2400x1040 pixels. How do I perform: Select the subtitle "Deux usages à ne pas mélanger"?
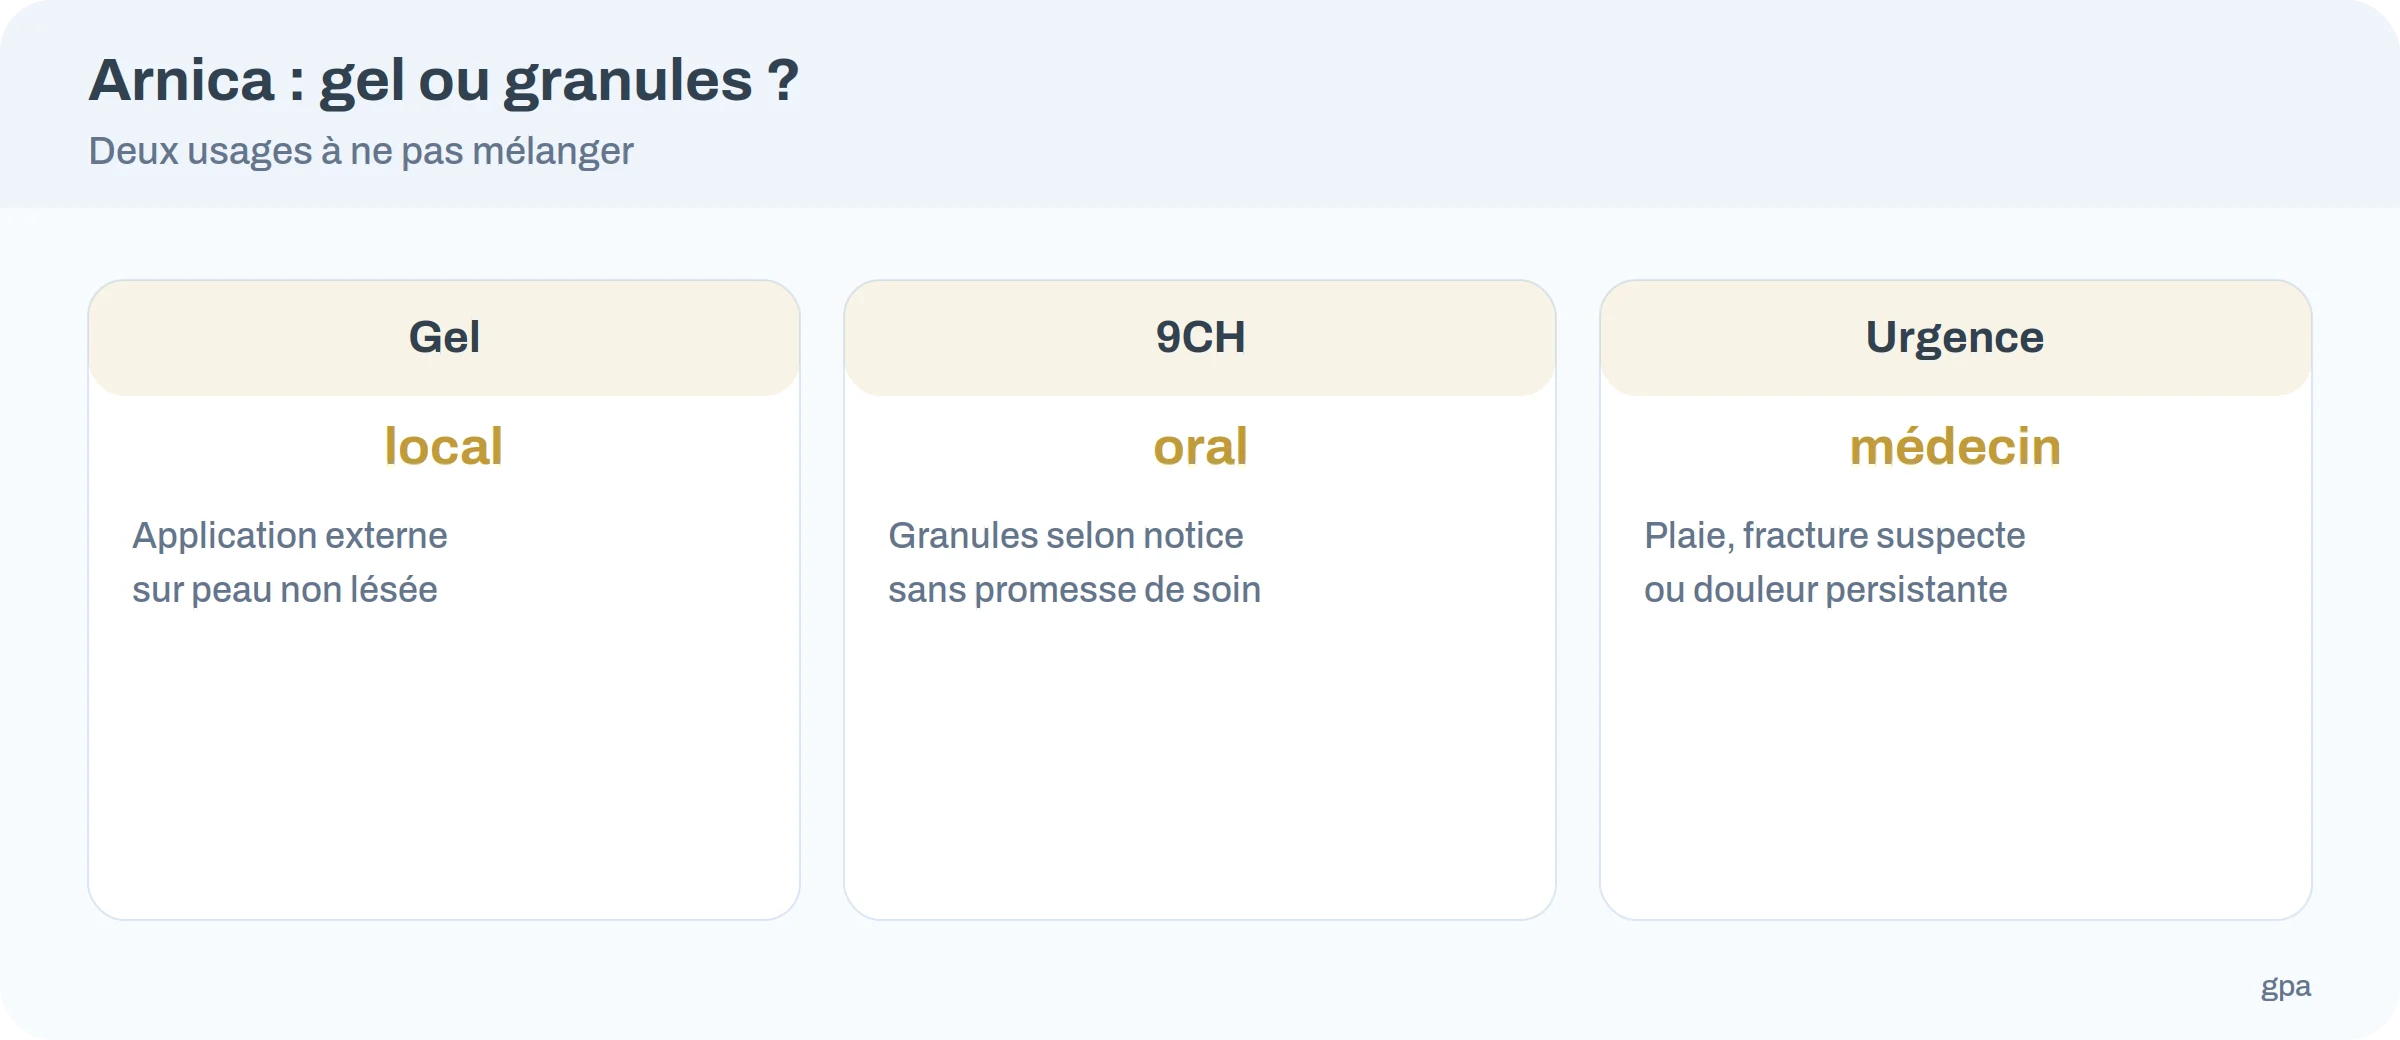point(361,151)
